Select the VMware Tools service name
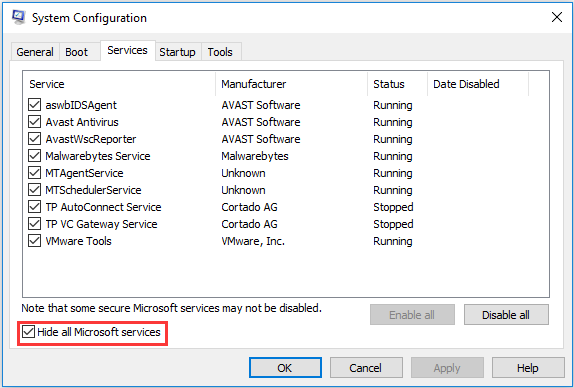Screen dimensions: 574x388 (78, 241)
